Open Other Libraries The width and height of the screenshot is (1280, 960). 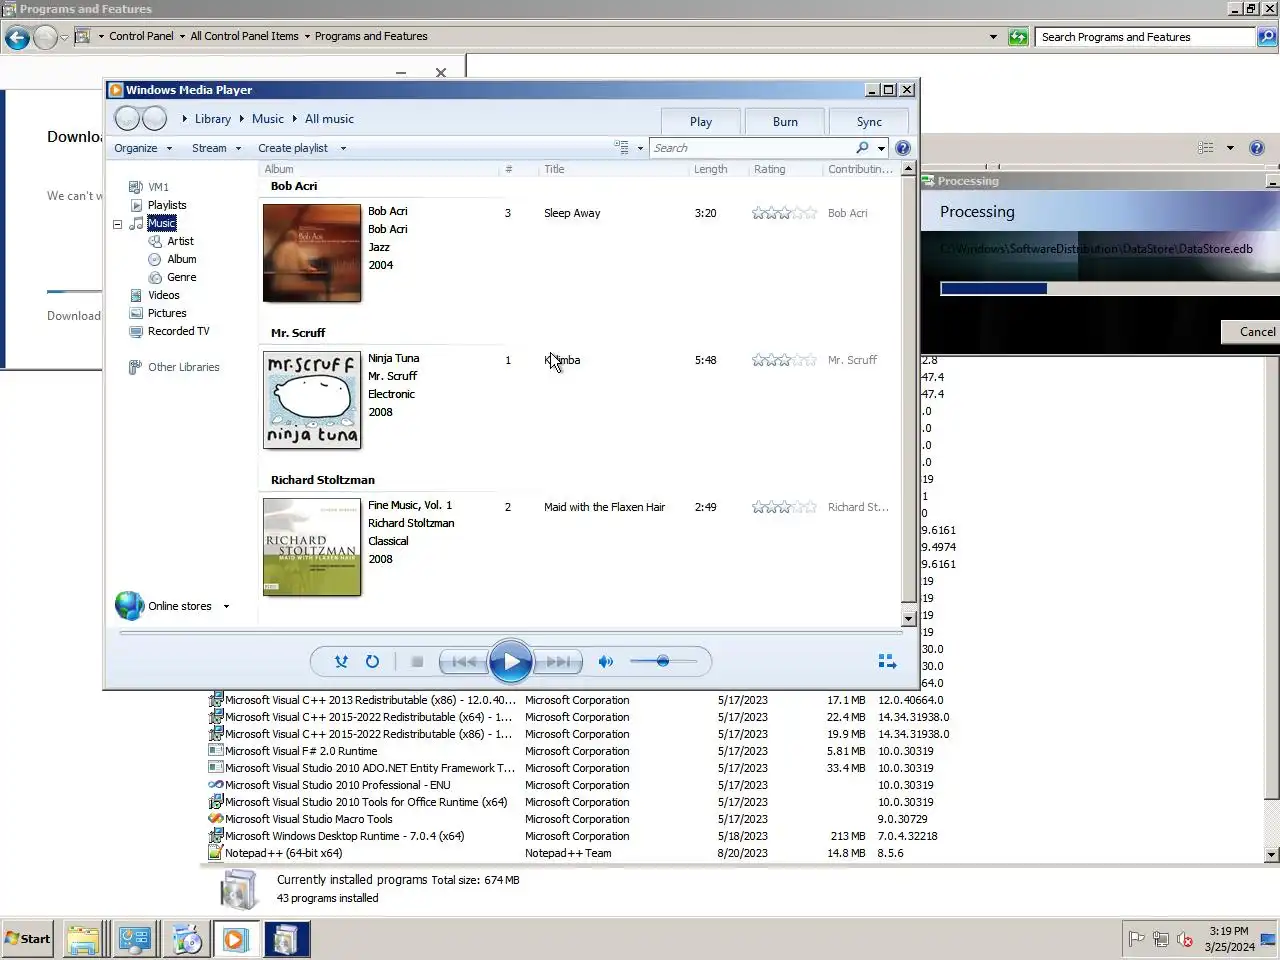pos(183,367)
